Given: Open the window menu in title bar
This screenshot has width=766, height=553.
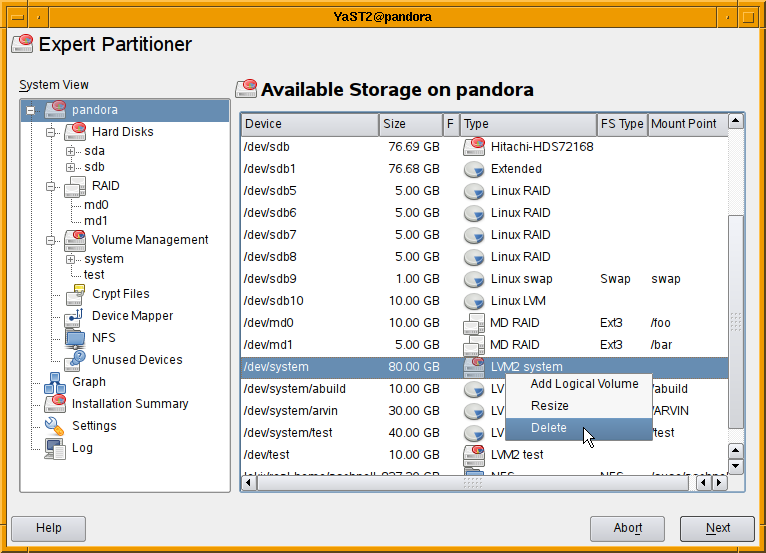Looking at the screenshot, I should tap(18, 17).
